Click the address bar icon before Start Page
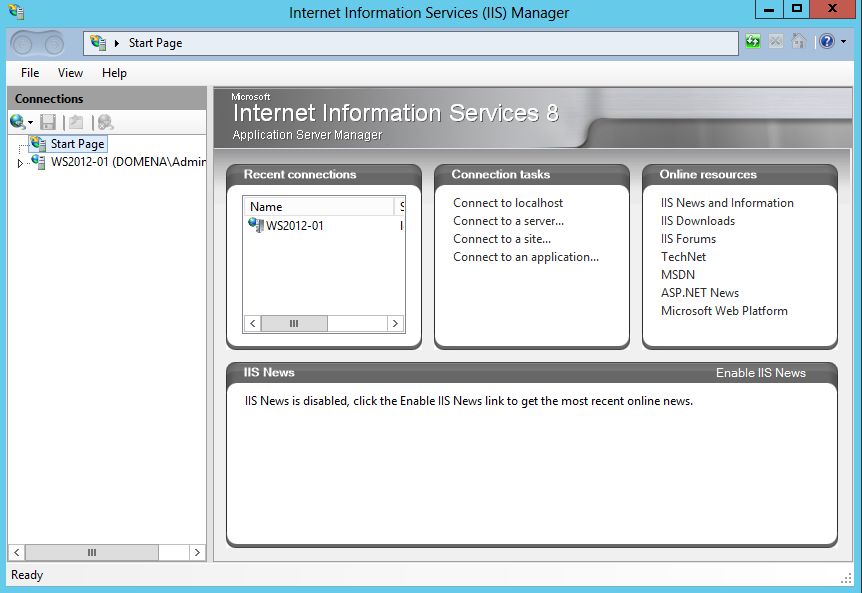 [98, 43]
